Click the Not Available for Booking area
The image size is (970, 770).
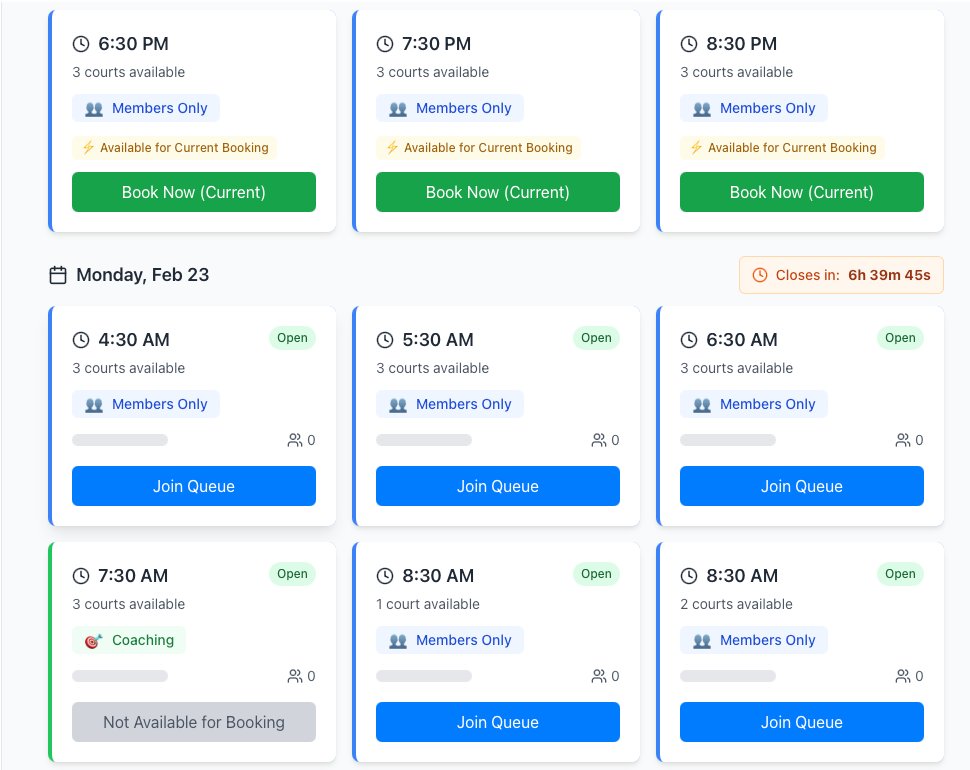[193, 722]
